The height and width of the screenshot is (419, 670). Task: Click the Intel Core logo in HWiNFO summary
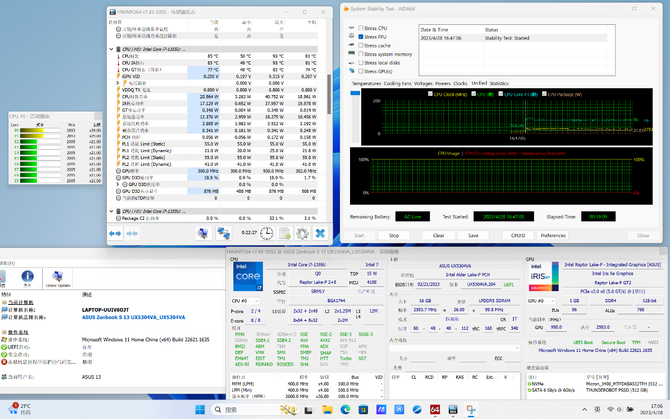pyautogui.click(x=248, y=276)
